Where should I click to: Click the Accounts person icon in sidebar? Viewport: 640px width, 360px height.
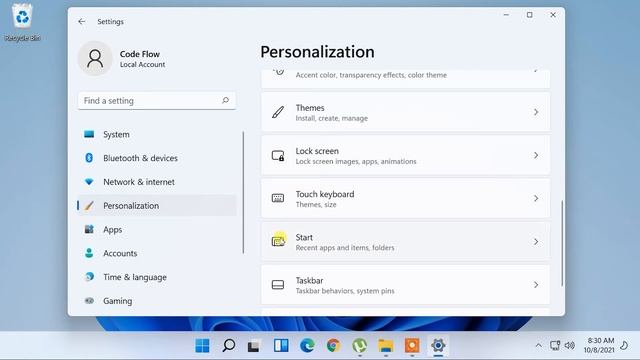click(x=89, y=253)
